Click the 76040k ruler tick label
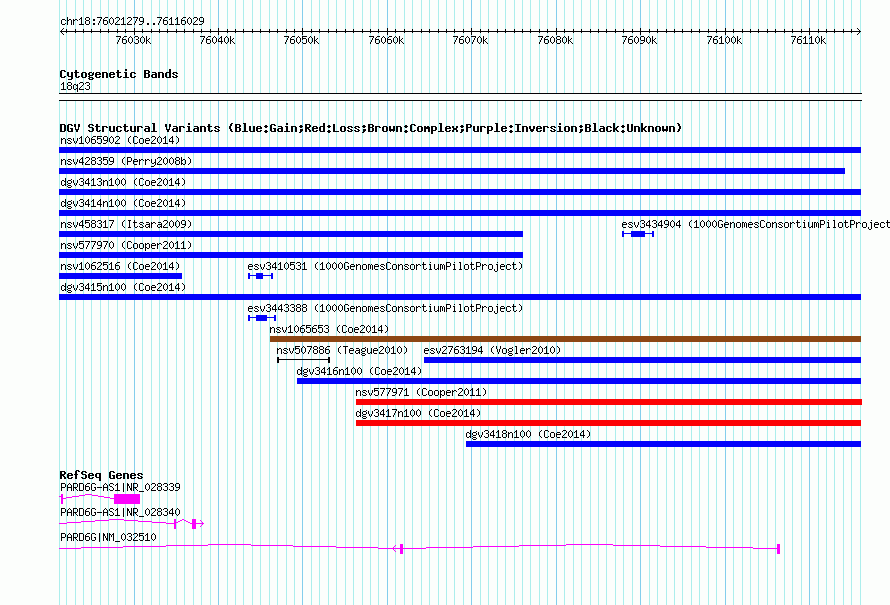The image size is (890, 605). point(217,40)
